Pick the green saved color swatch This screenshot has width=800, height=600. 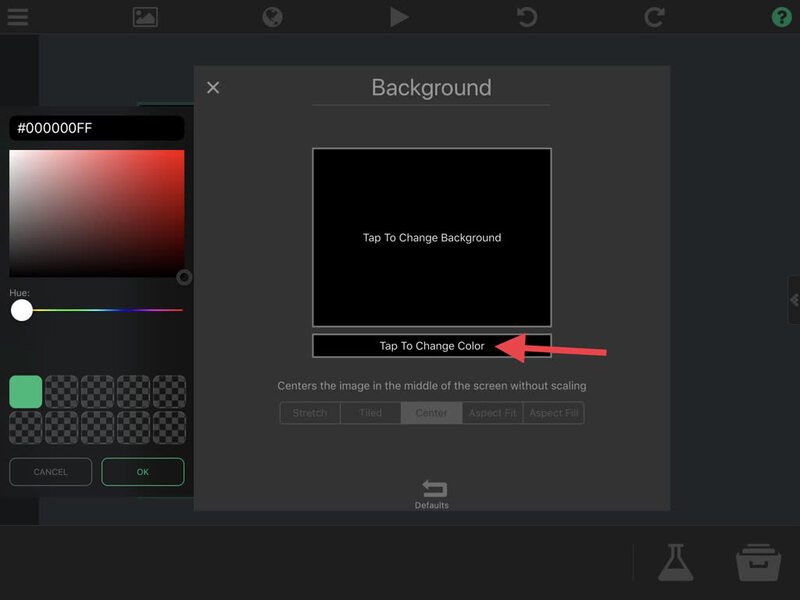coord(26,392)
